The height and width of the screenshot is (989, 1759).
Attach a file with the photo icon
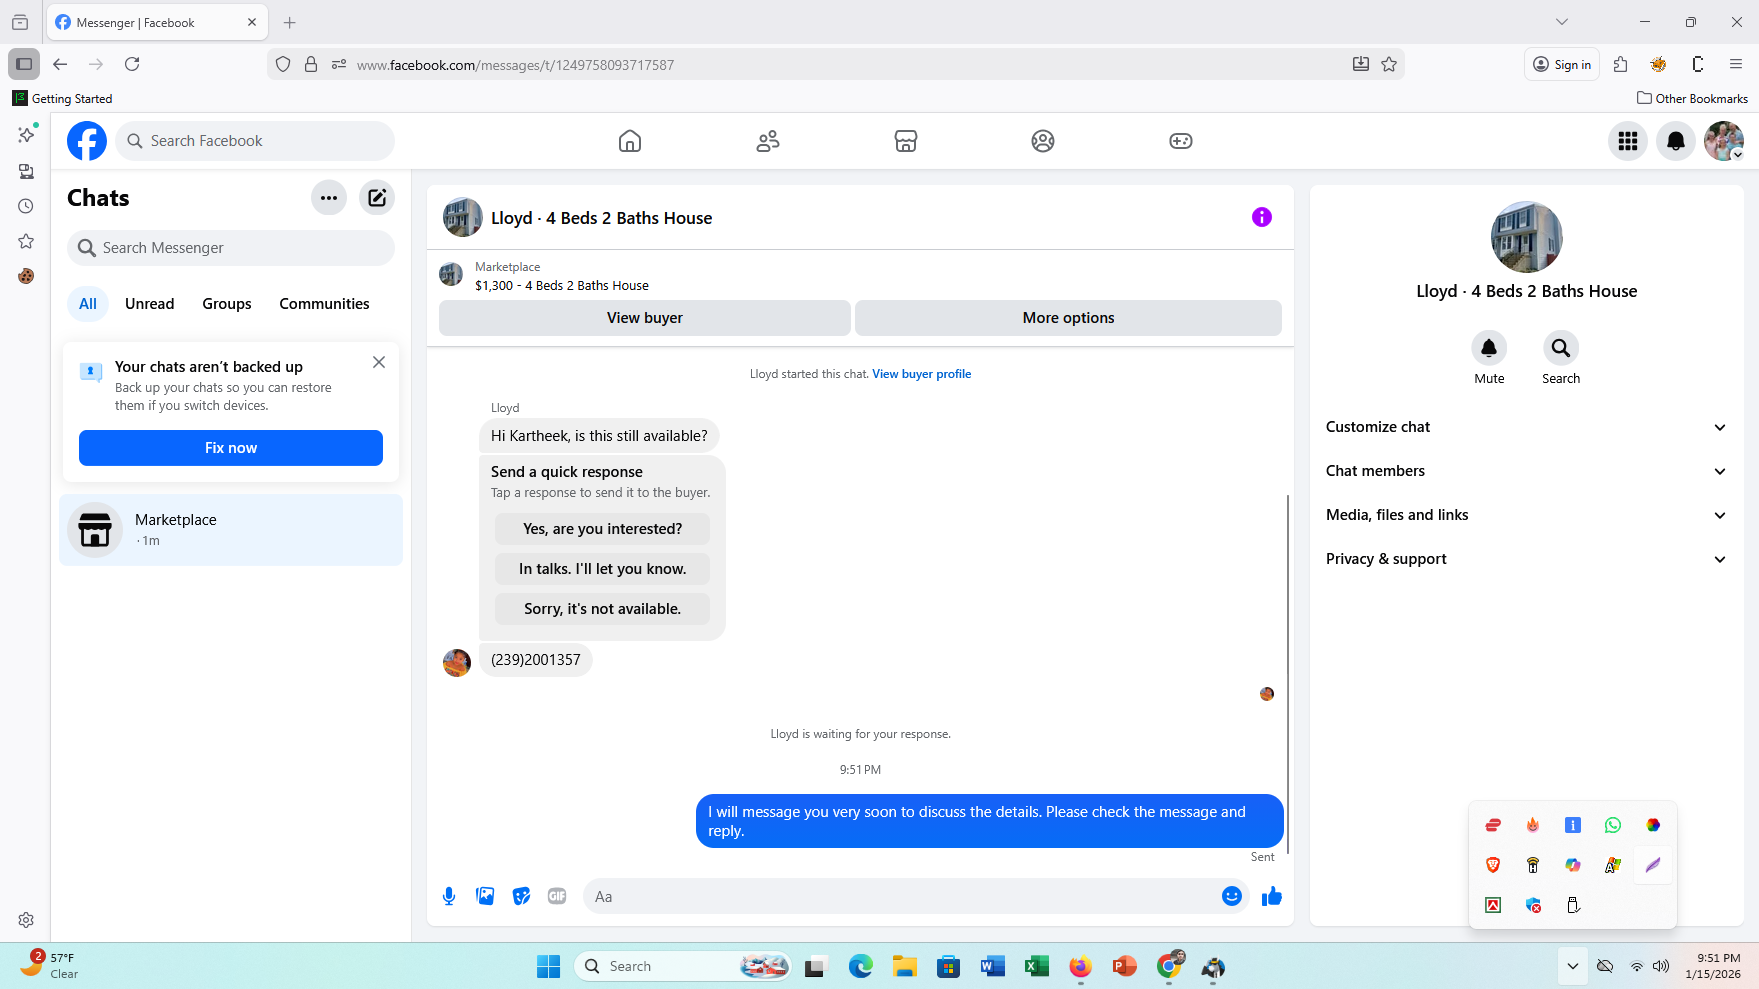tap(485, 896)
